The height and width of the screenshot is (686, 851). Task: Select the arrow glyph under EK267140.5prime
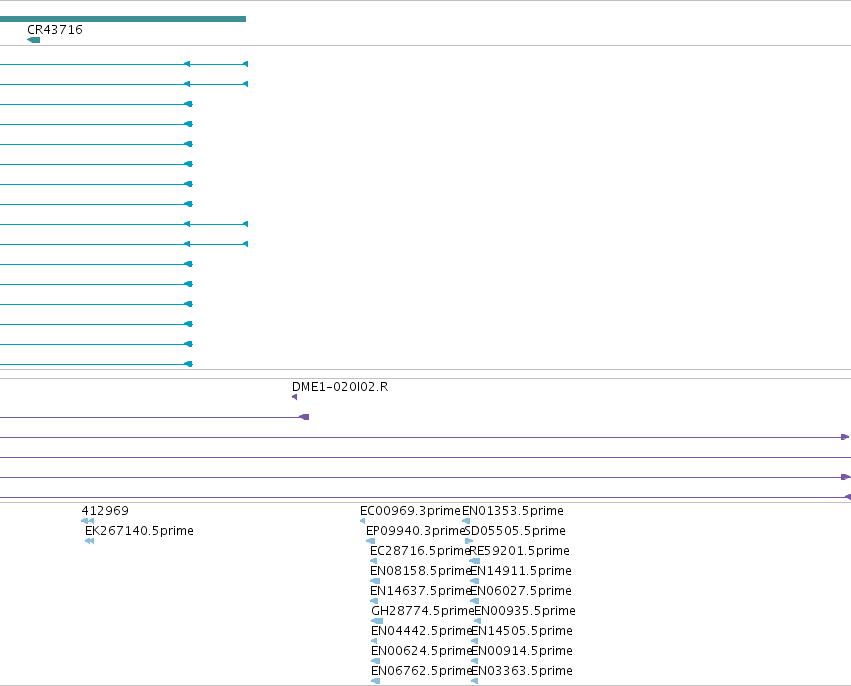coord(90,541)
